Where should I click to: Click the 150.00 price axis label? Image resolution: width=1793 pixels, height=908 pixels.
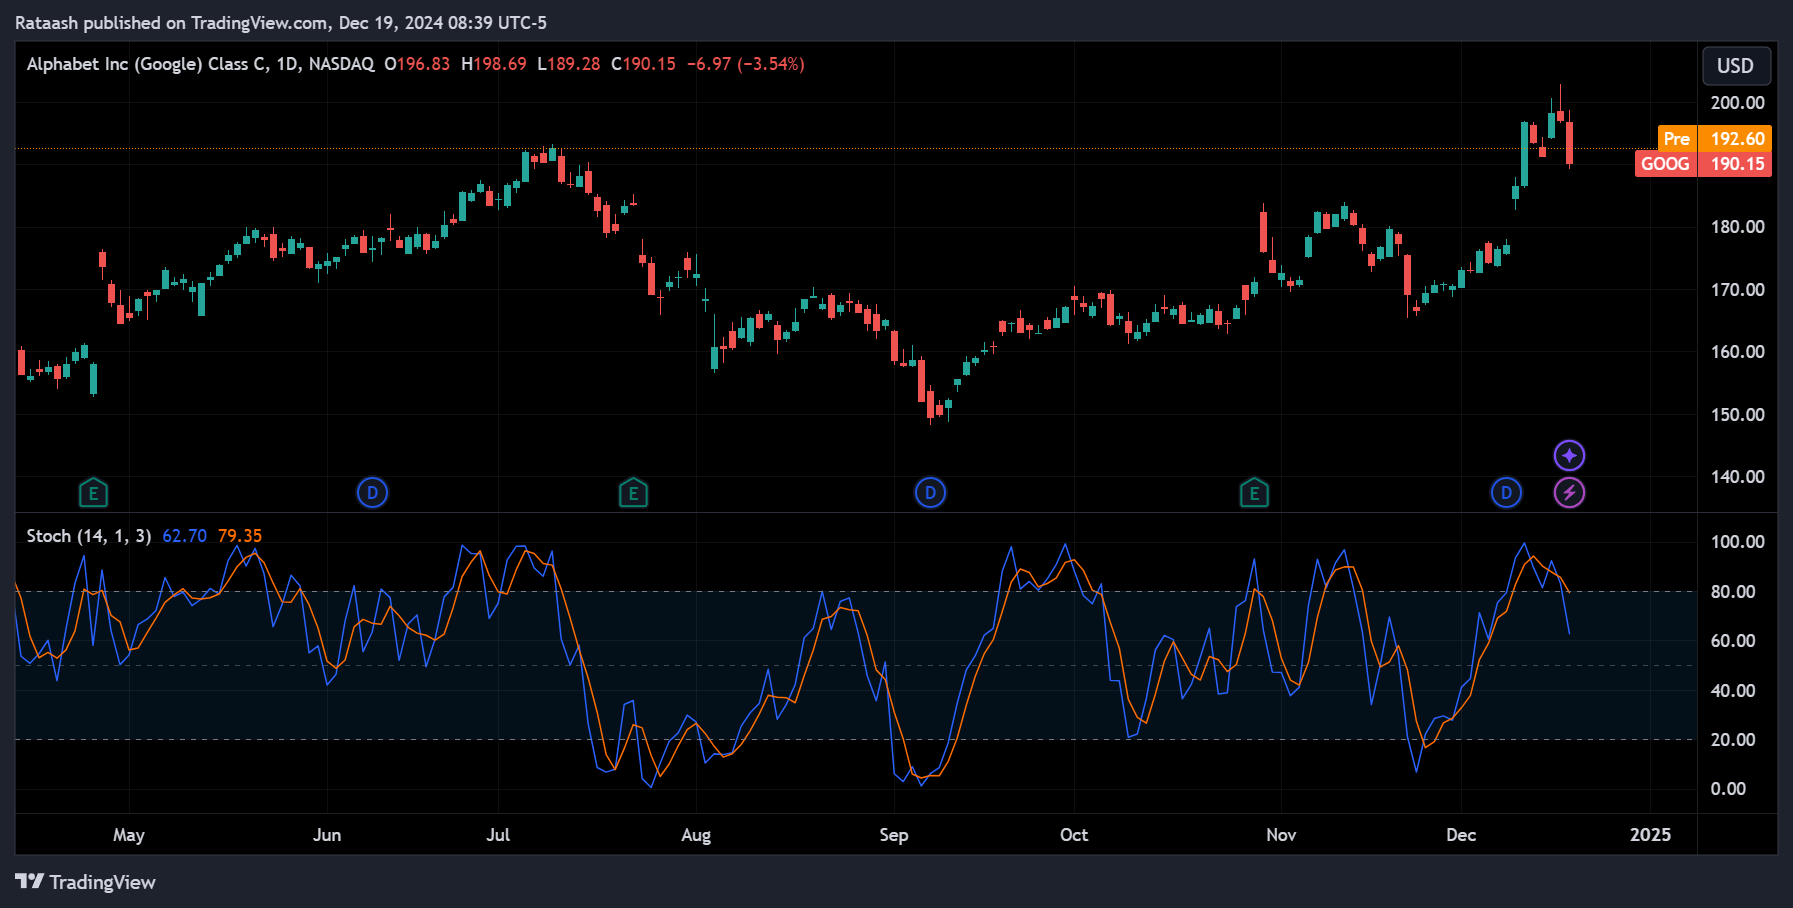tap(1737, 415)
